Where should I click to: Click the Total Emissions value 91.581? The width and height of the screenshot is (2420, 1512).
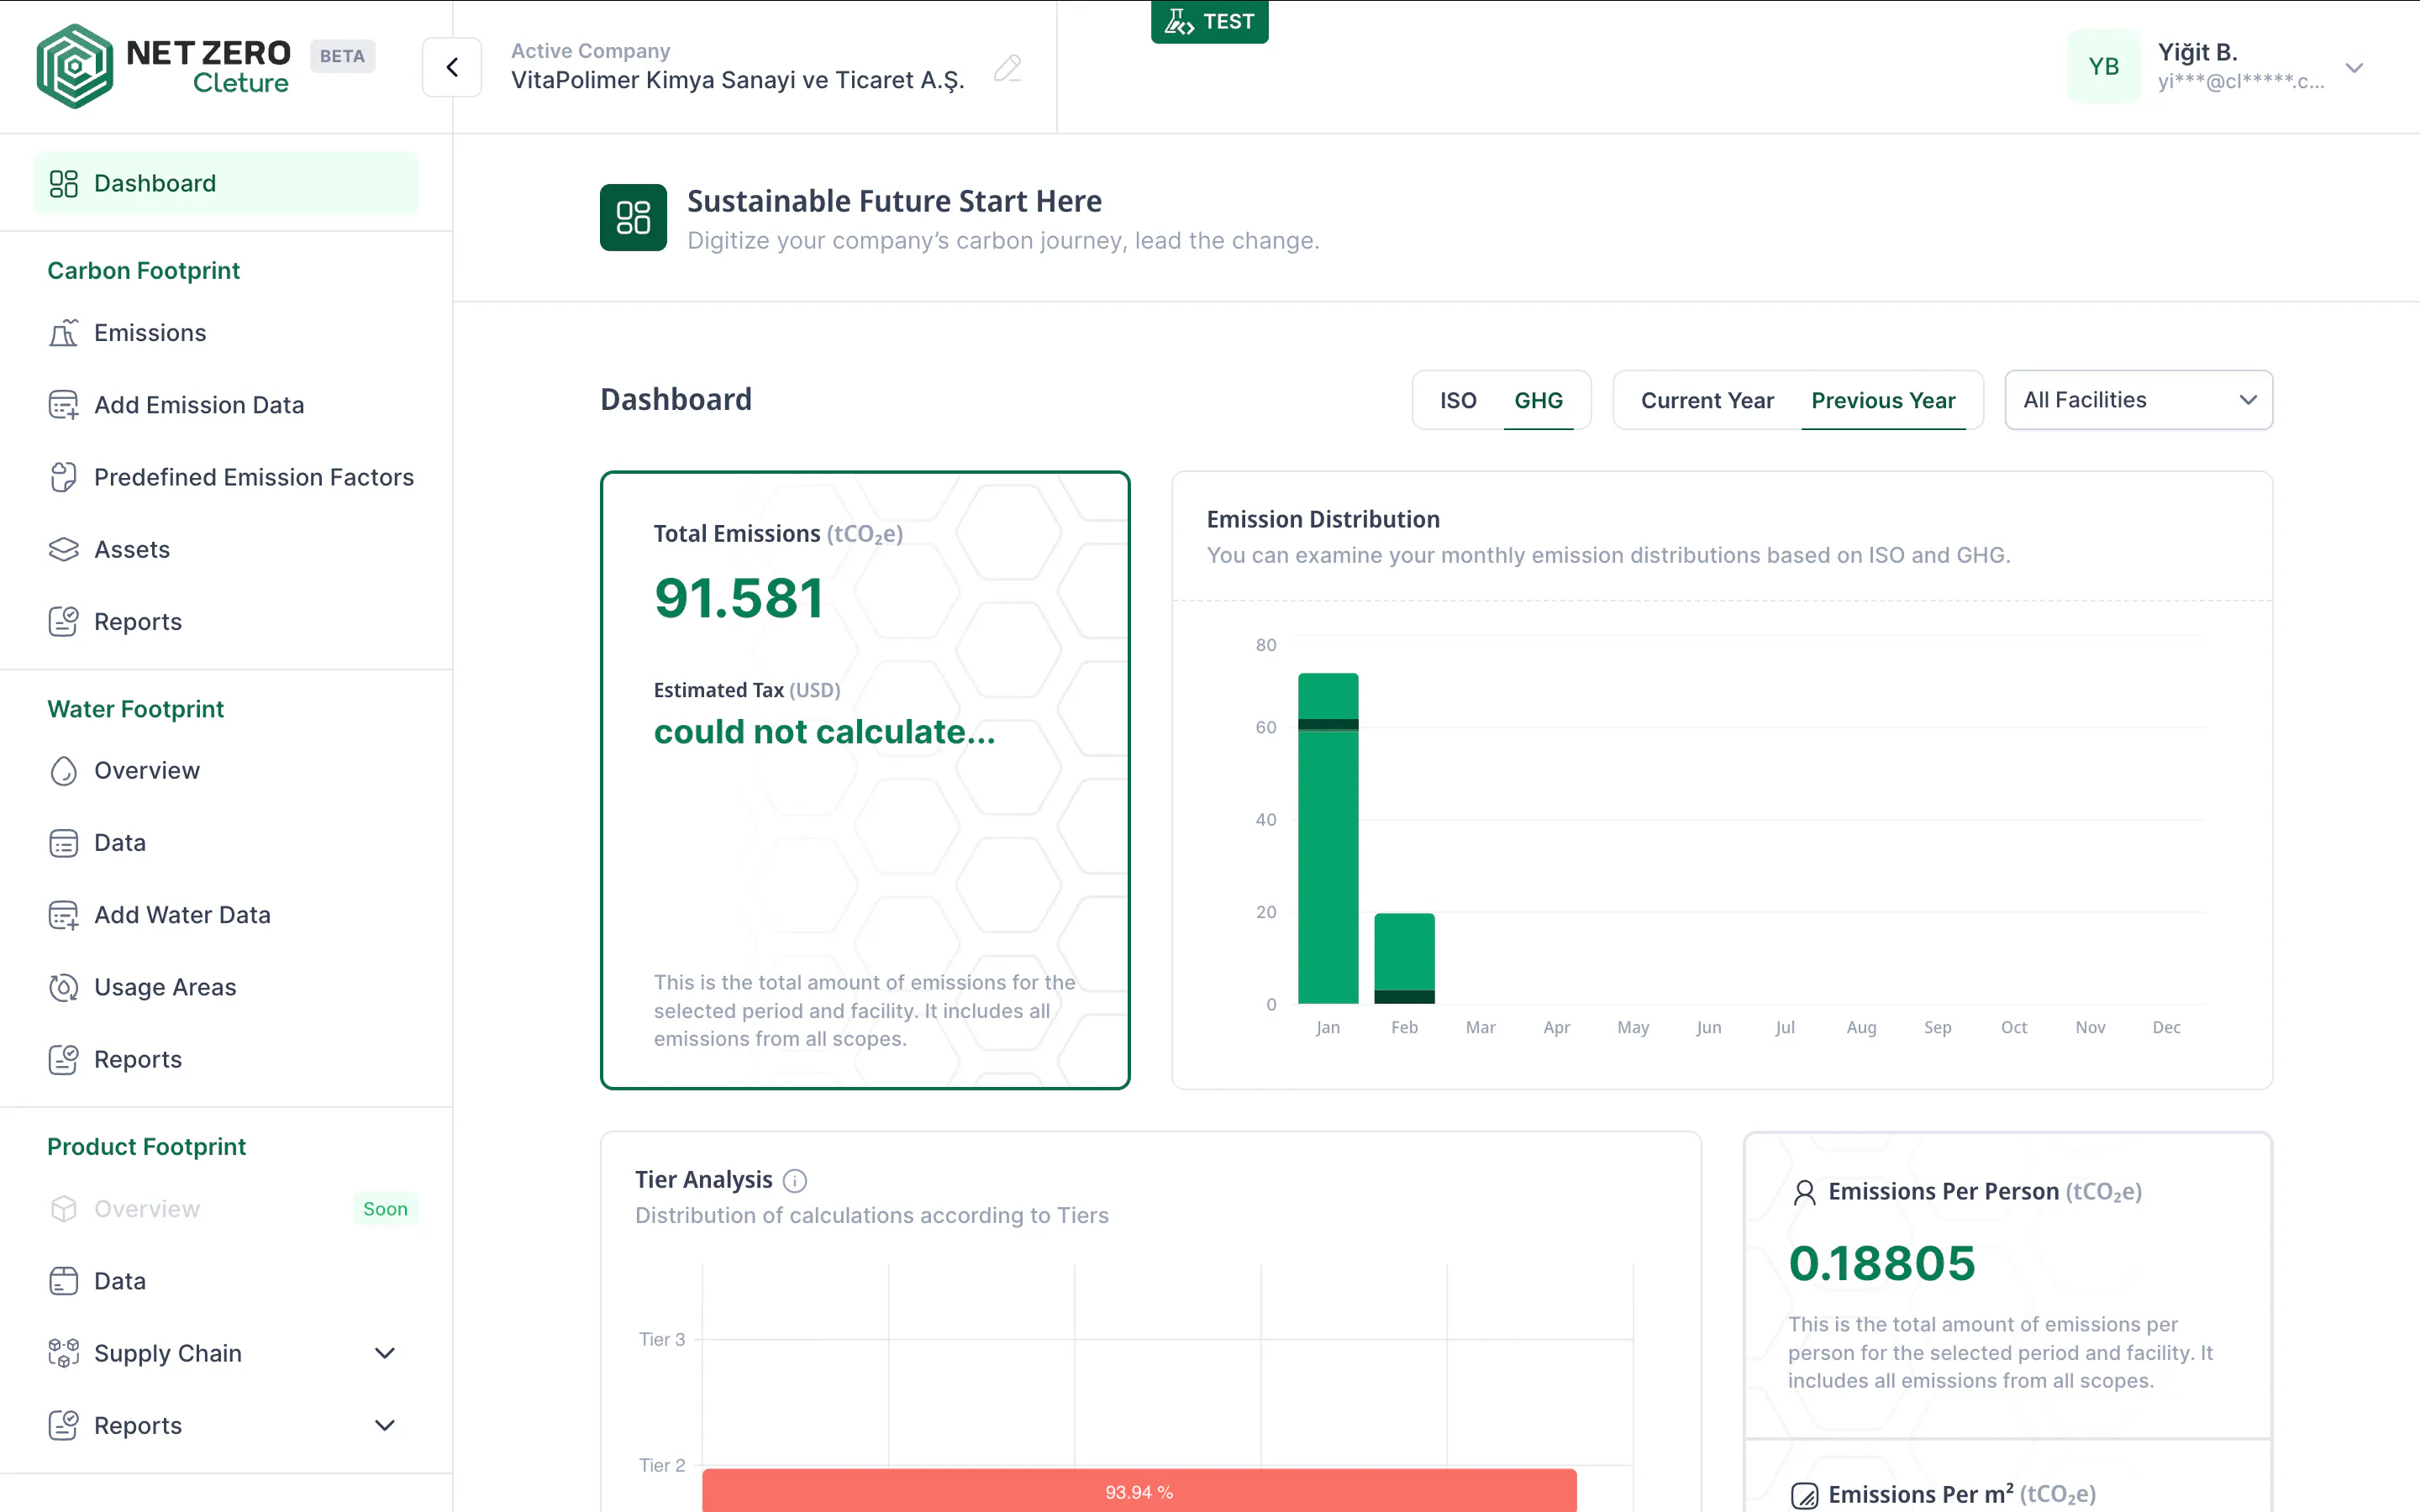[739, 598]
